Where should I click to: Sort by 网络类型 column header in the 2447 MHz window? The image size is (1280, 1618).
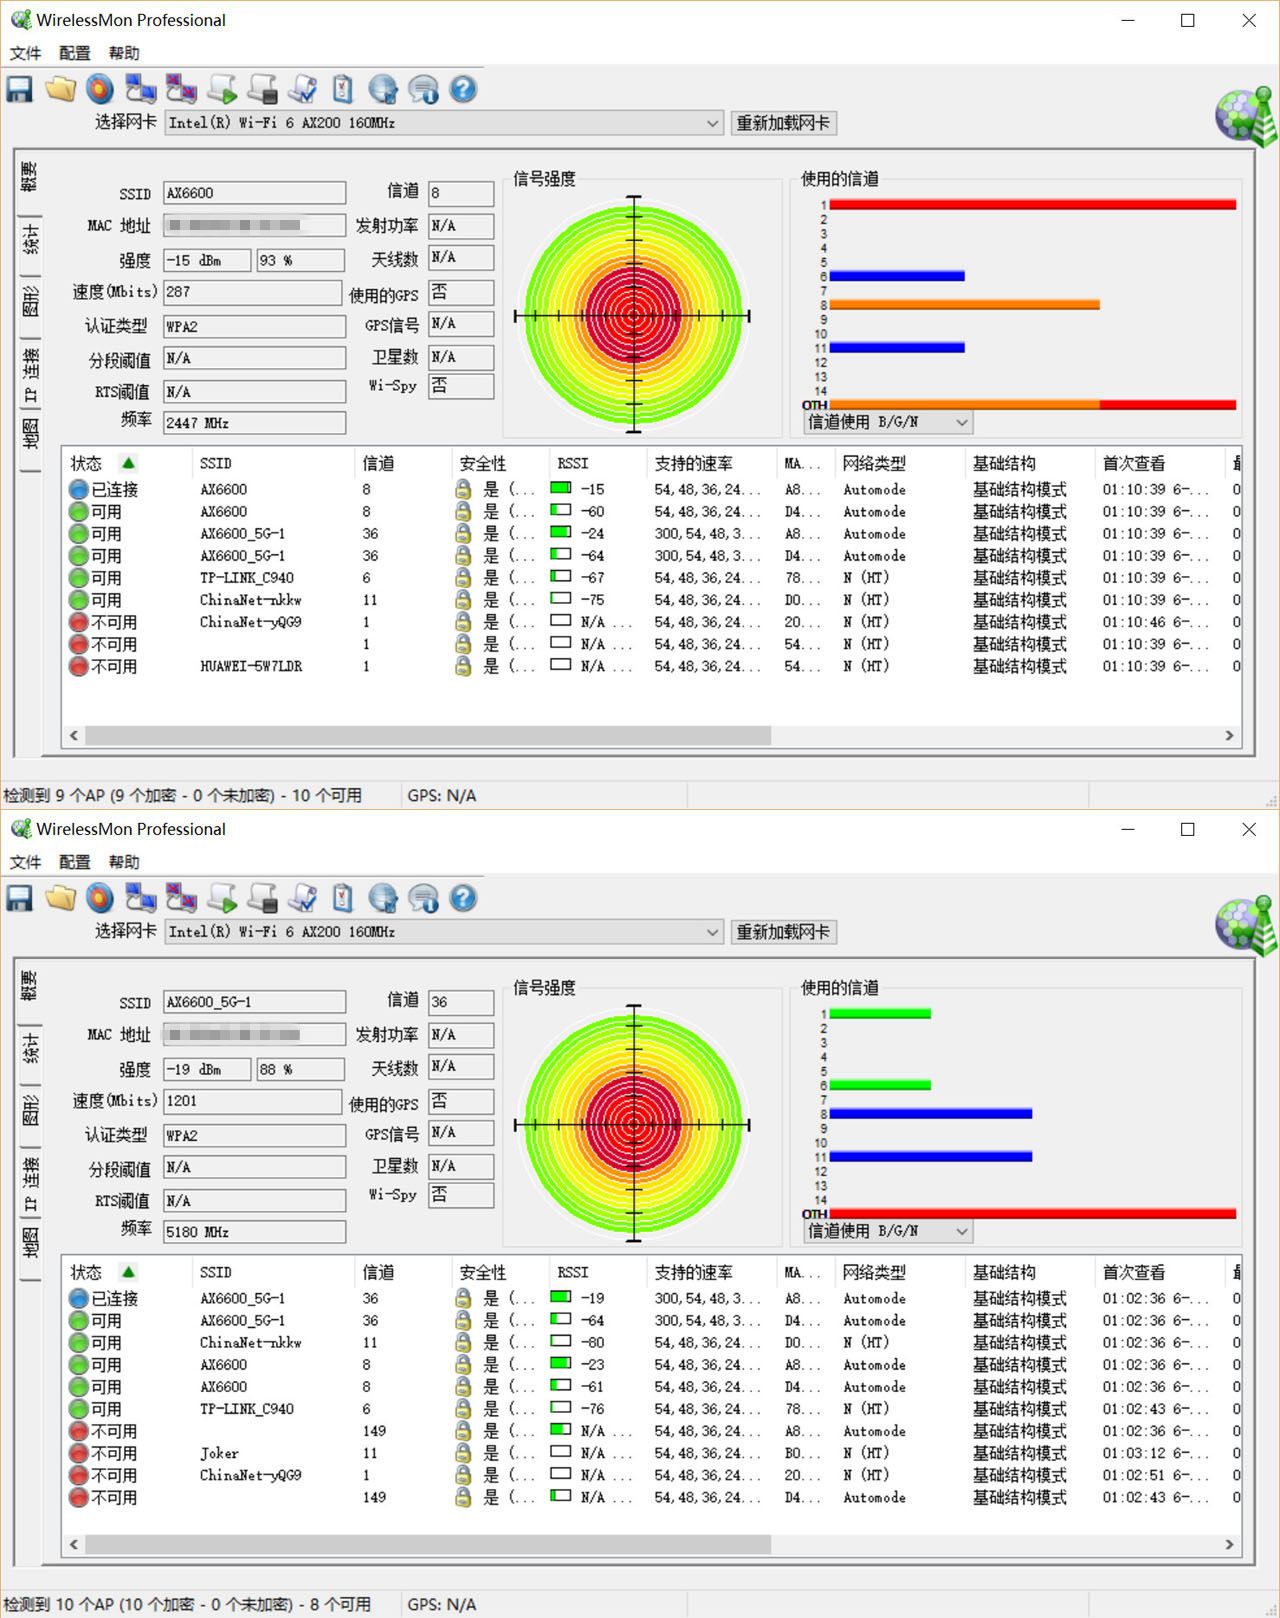coord(900,463)
